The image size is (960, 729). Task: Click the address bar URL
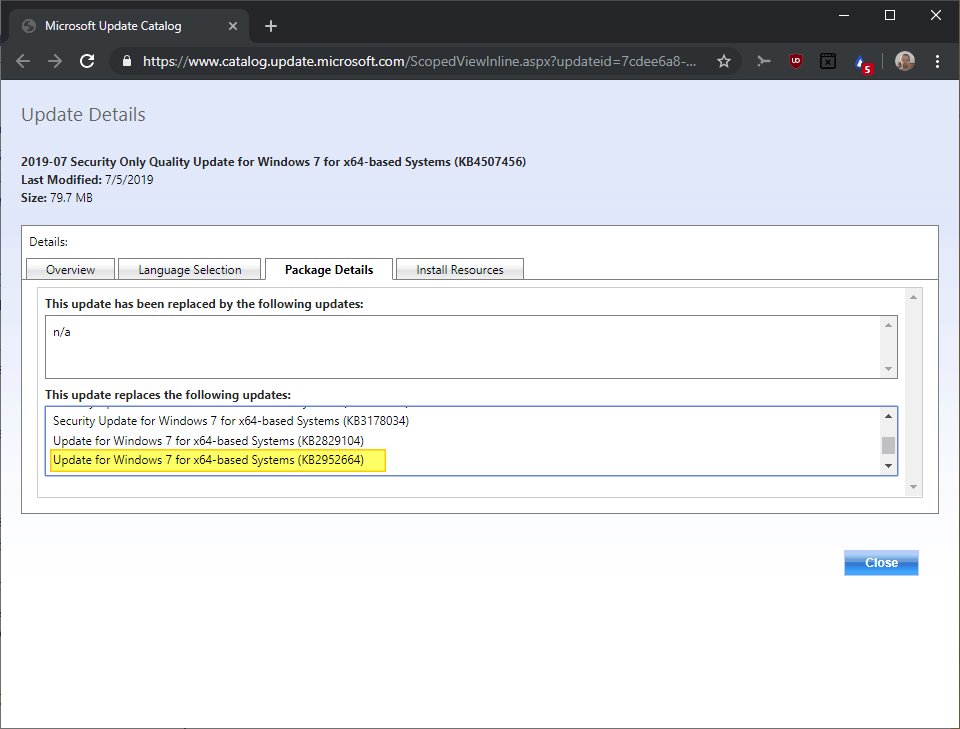(419, 61)
